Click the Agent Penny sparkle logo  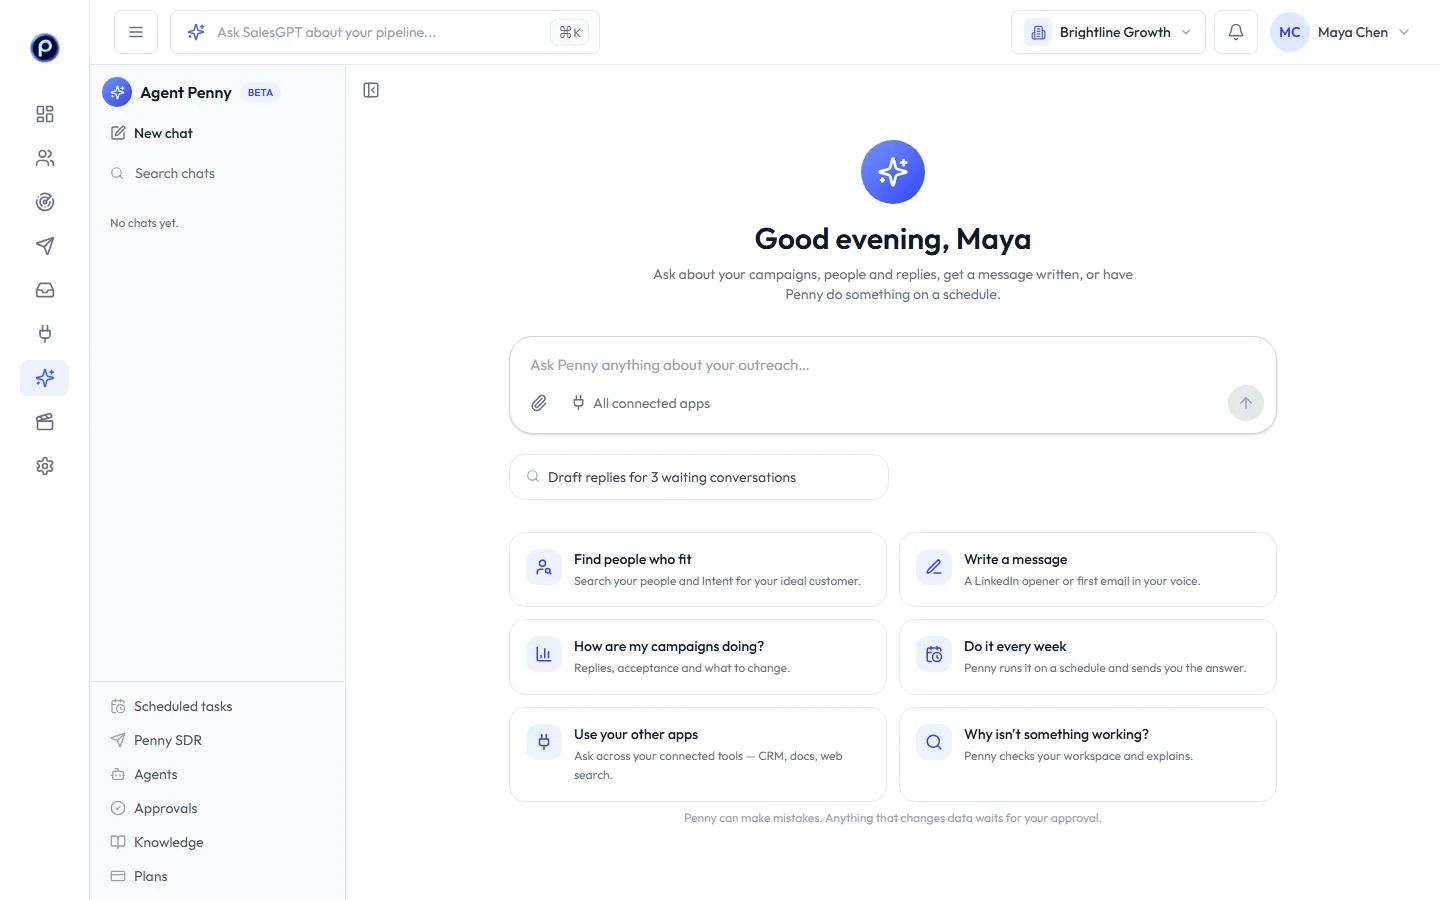point(117,92)
